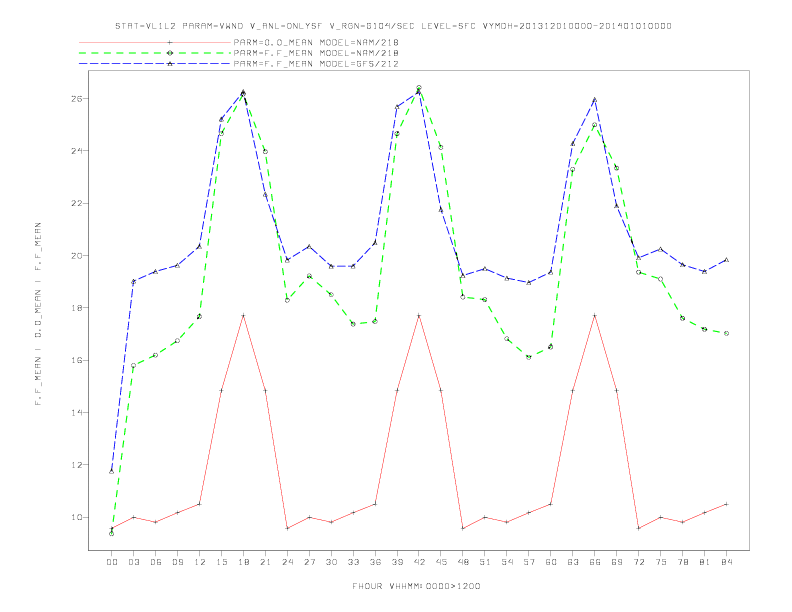792x612 pixels.
Task: Click x-axis tick label 45
Action: tap(441, 562)
